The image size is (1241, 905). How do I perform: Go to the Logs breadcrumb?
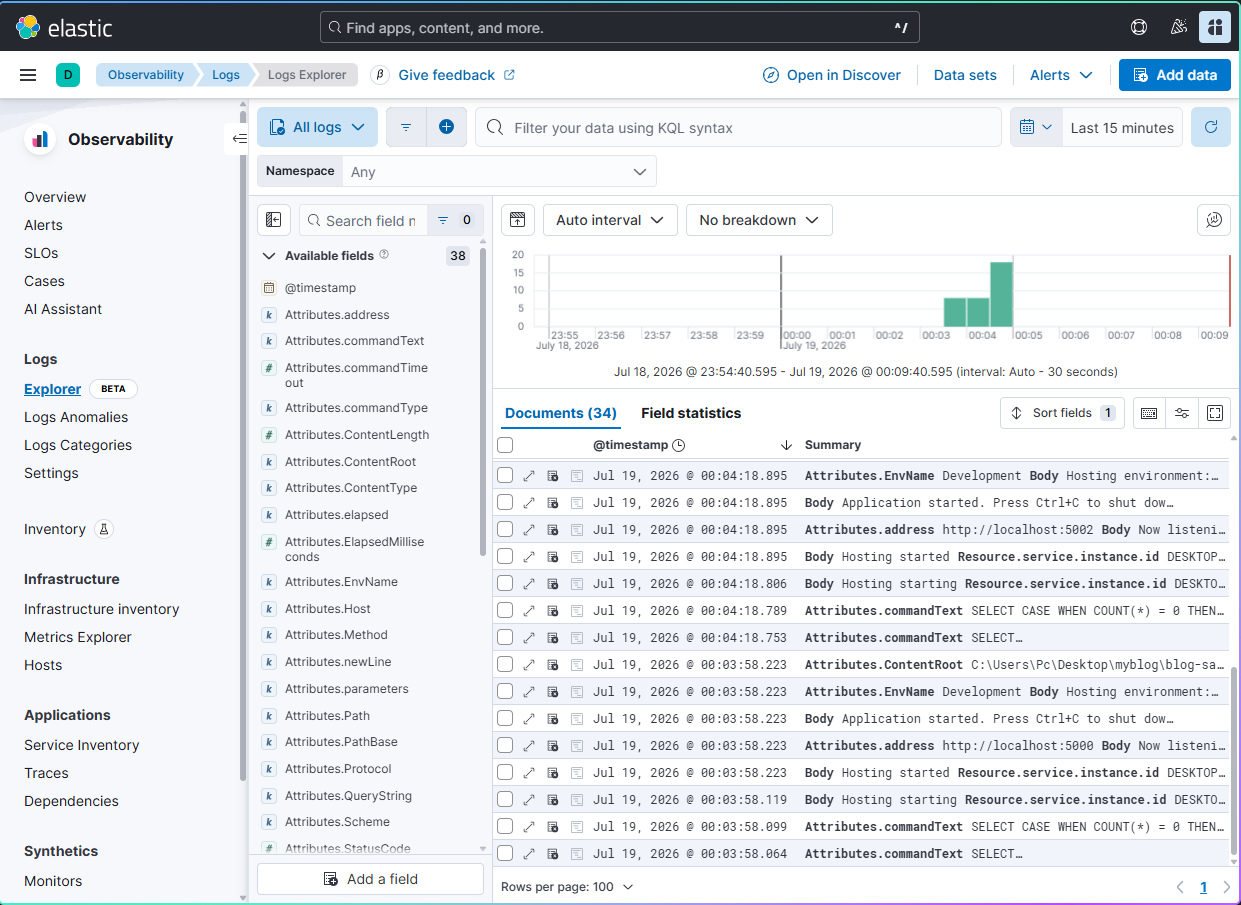click(x=226, y=75)
